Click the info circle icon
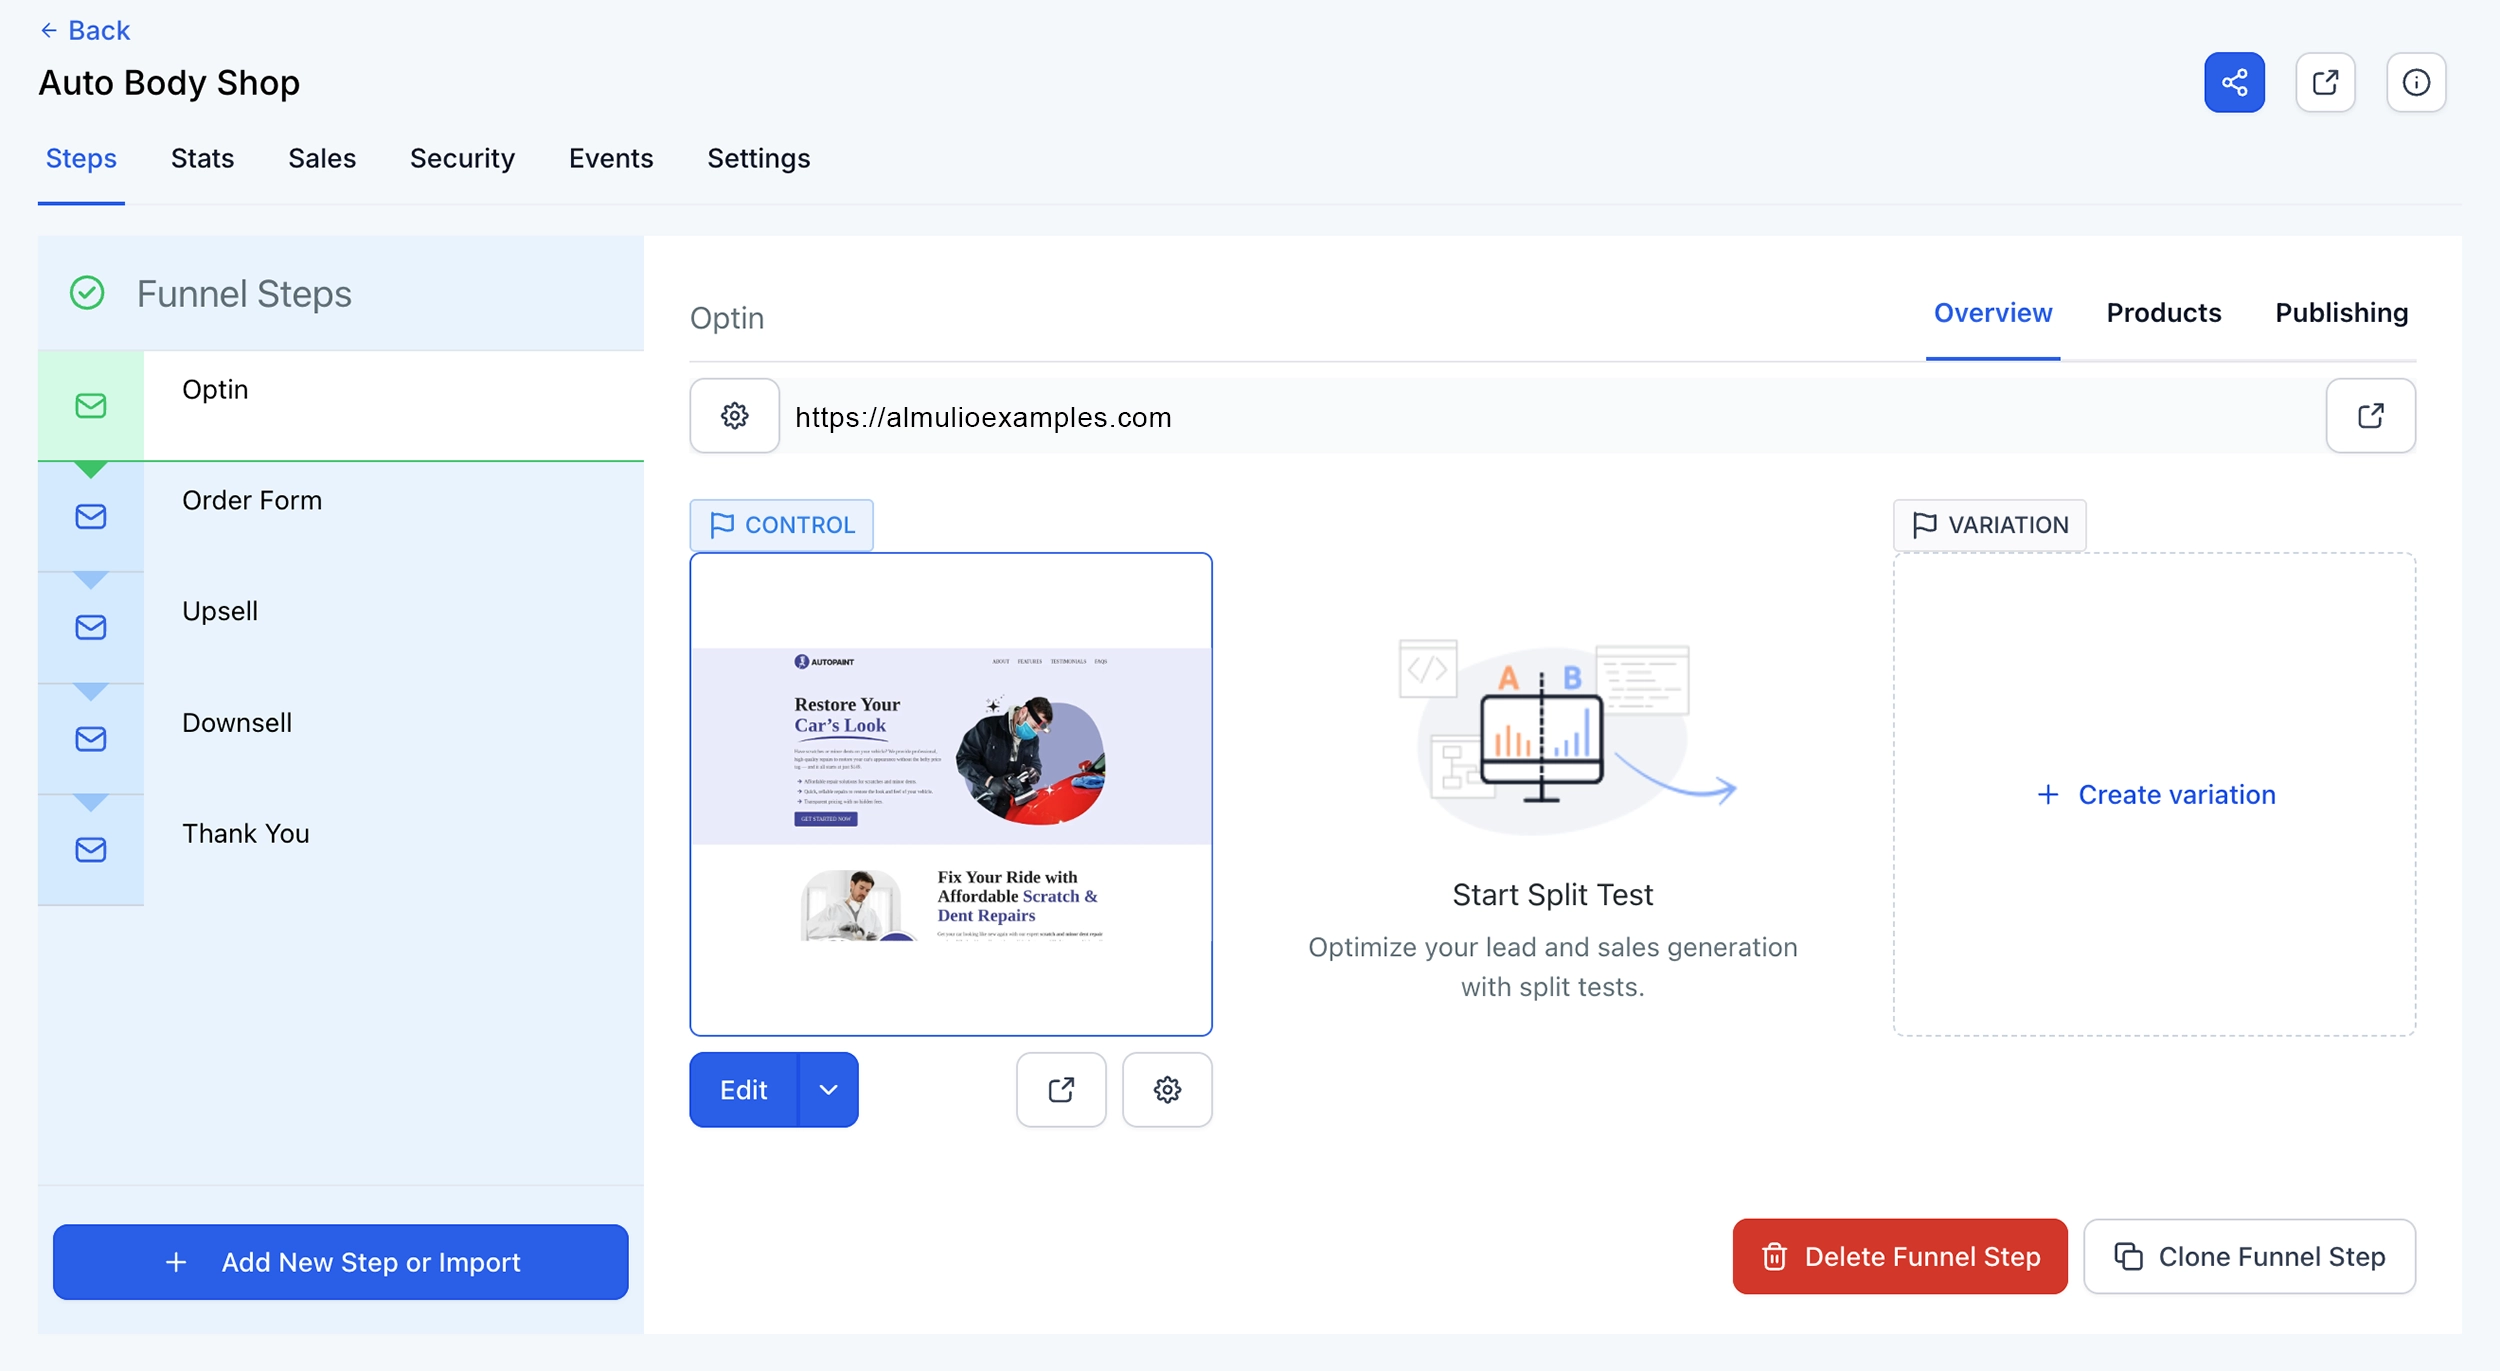 pos(2416,82)
